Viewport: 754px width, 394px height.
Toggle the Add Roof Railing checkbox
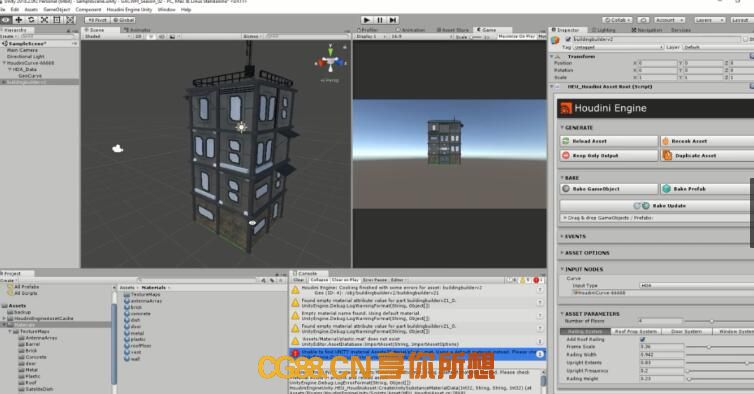point(642,339)
